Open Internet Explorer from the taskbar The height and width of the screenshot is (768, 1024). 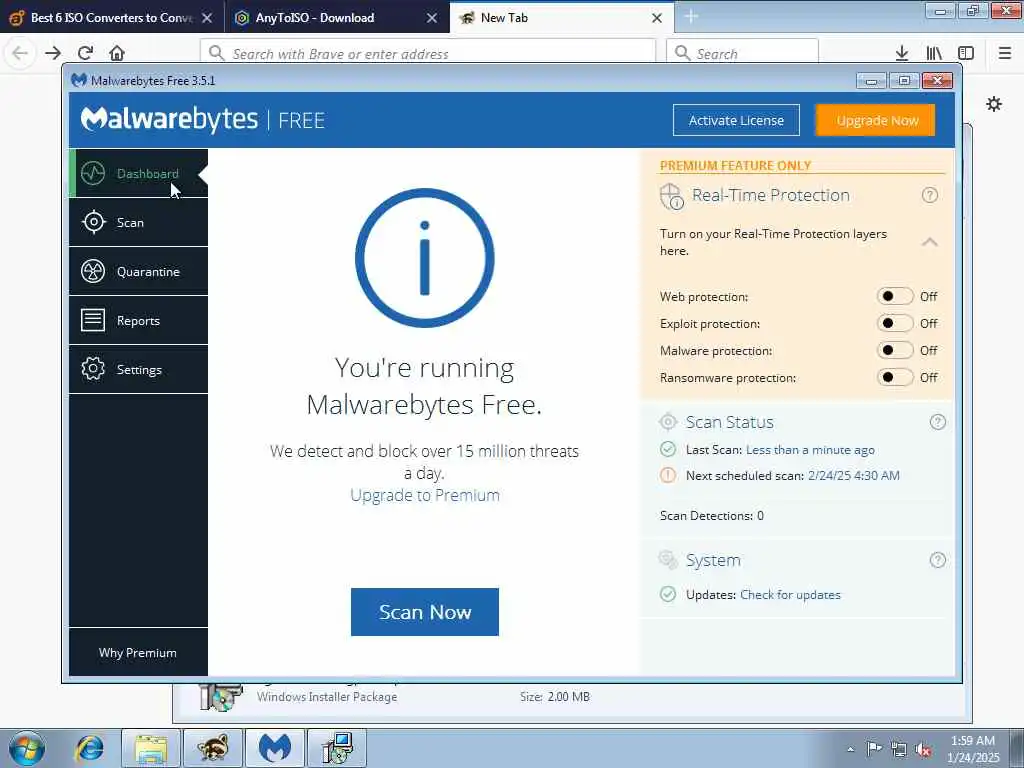coord(89,748)
